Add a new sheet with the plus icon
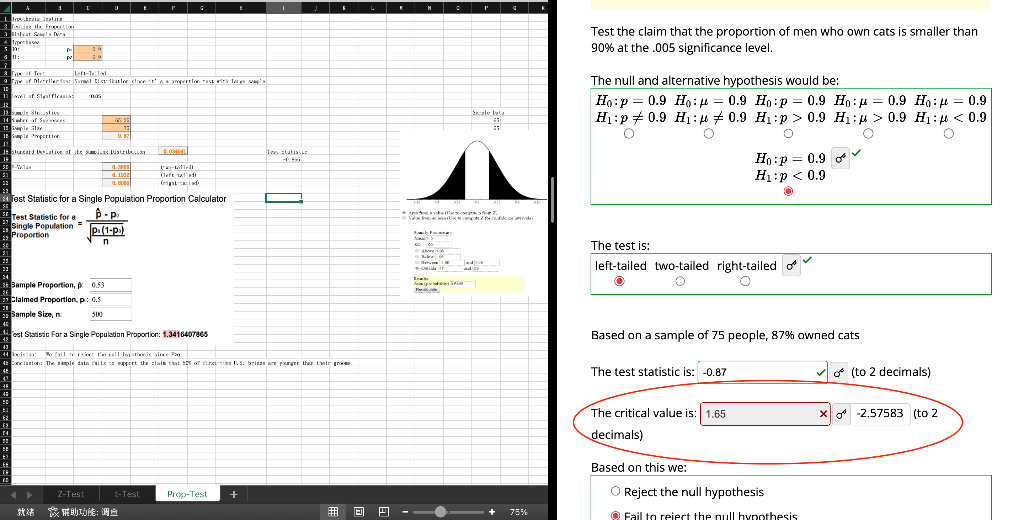The height and width of the screenshot is (520, 1024). point(234,495)
